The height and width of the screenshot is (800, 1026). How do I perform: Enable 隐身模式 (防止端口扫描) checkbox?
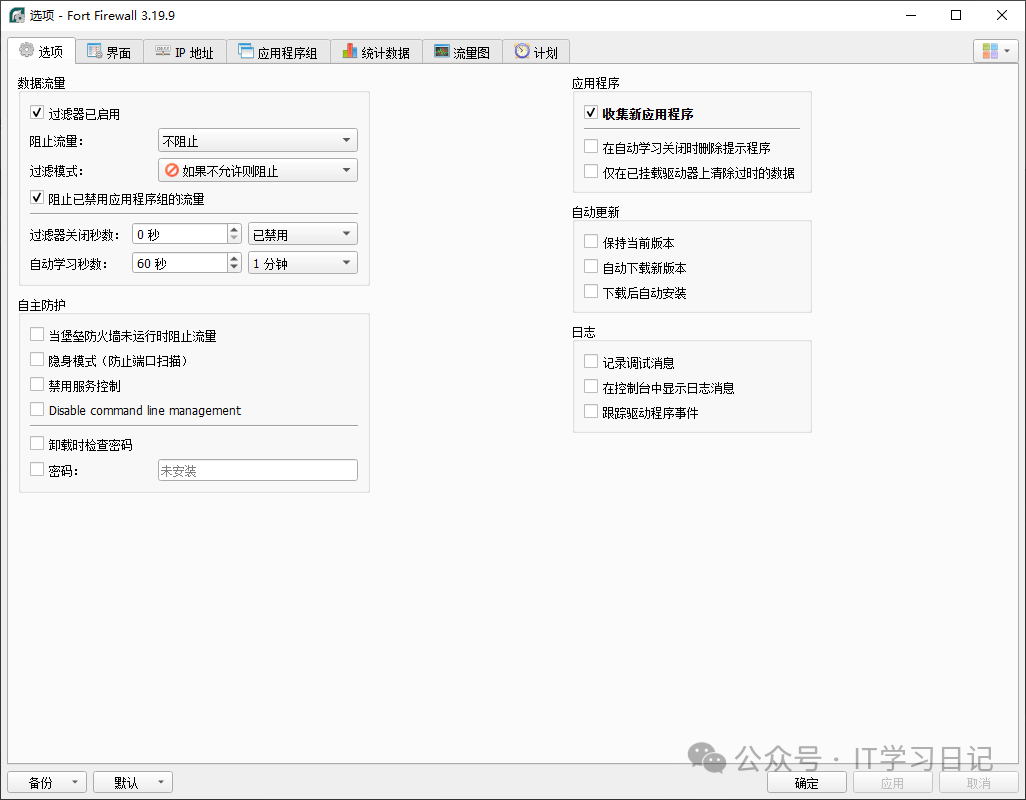coord(38,360)
